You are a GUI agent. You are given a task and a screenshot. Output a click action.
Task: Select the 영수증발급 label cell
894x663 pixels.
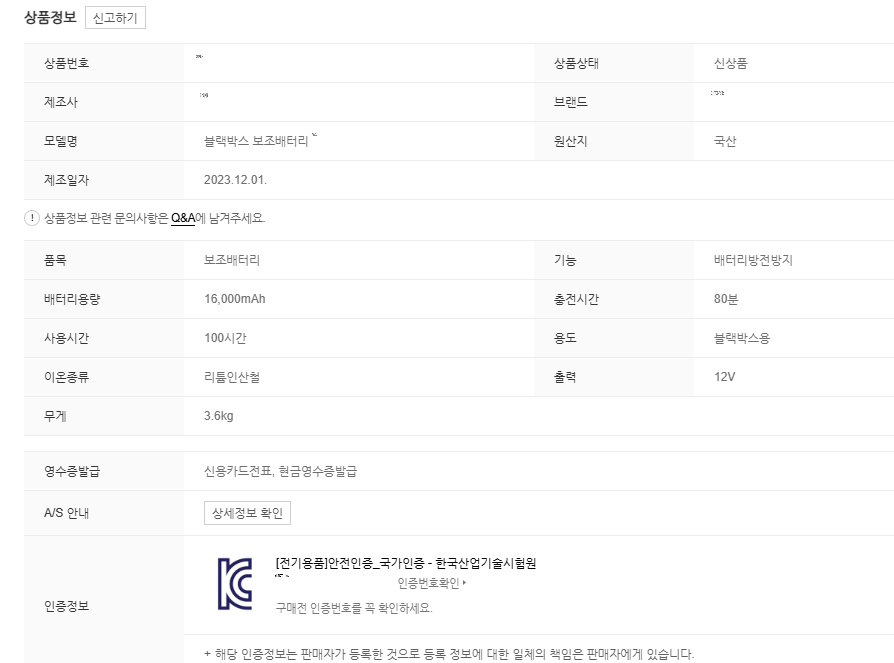[104, 471]
